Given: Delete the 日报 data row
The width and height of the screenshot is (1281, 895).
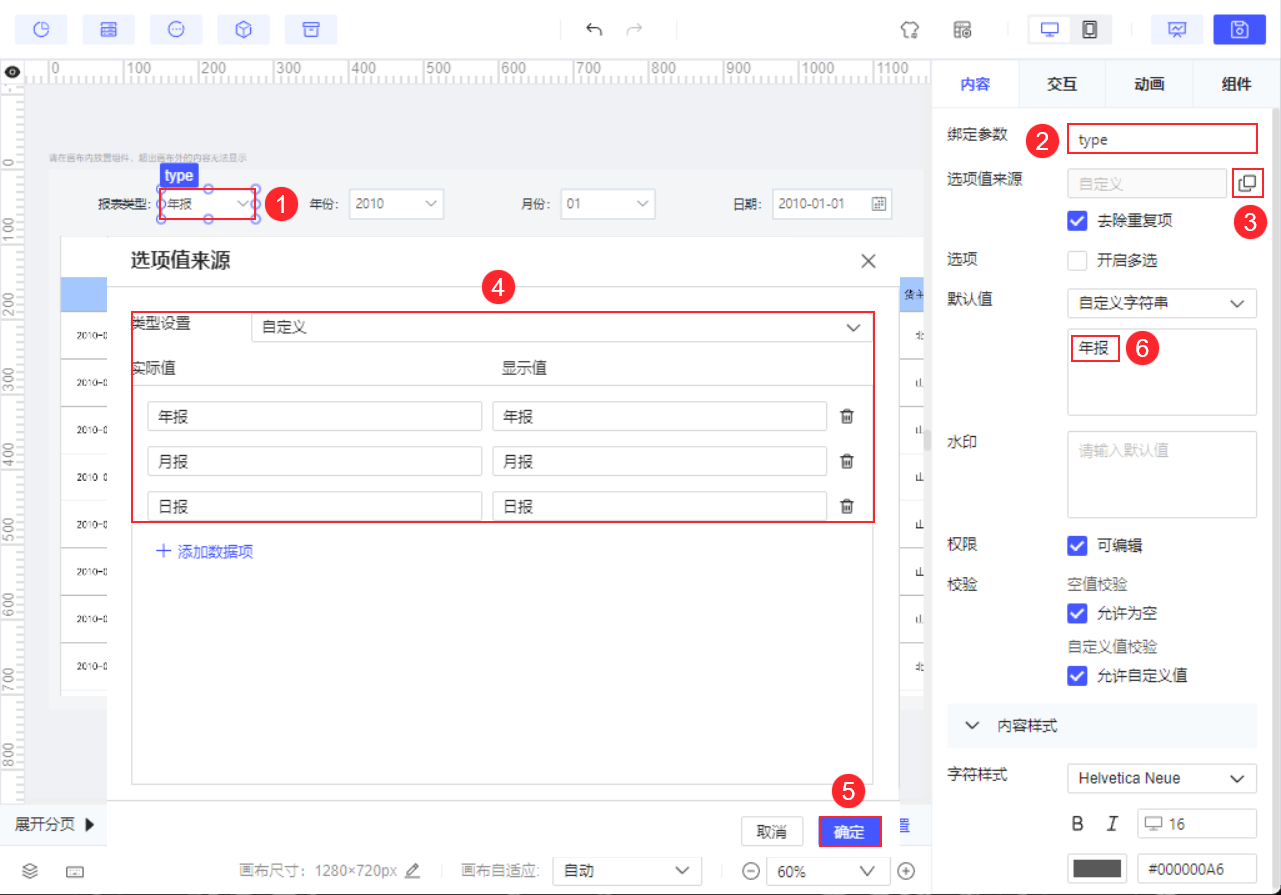Looking at the screenshot, I should 847,506.
